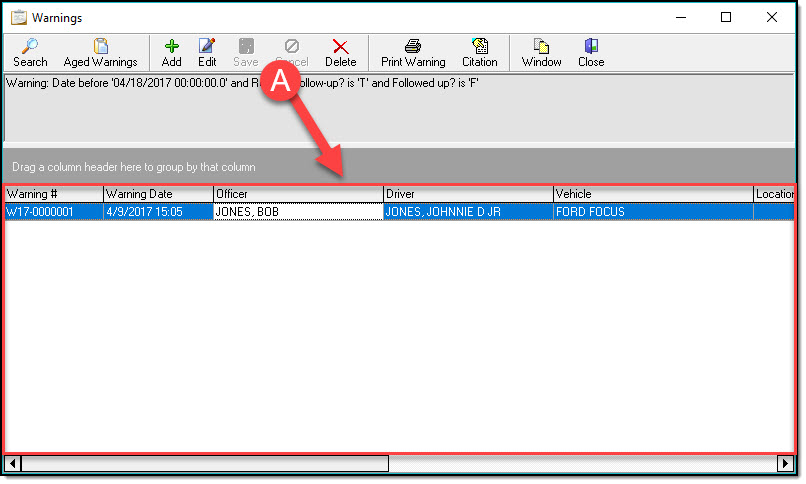This screenshot has width=806, height=484.
Task: Click the Warnings window title bar icon
Action: (18, 17)
